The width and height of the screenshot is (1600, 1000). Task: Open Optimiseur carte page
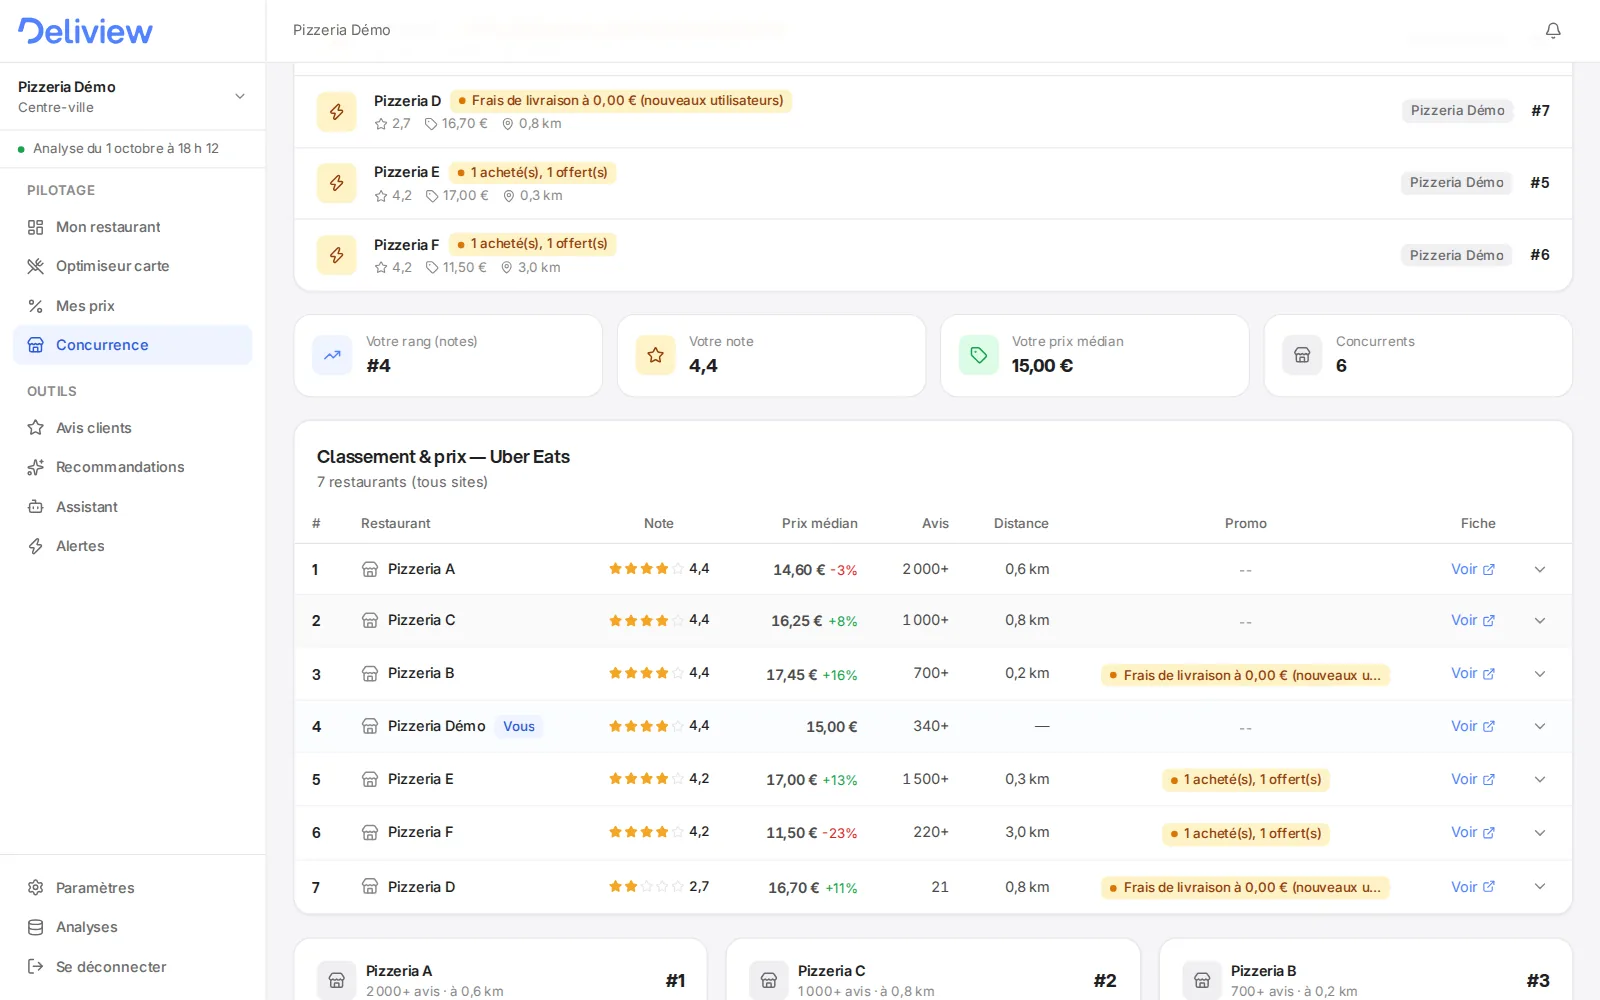tap(132, 266)
